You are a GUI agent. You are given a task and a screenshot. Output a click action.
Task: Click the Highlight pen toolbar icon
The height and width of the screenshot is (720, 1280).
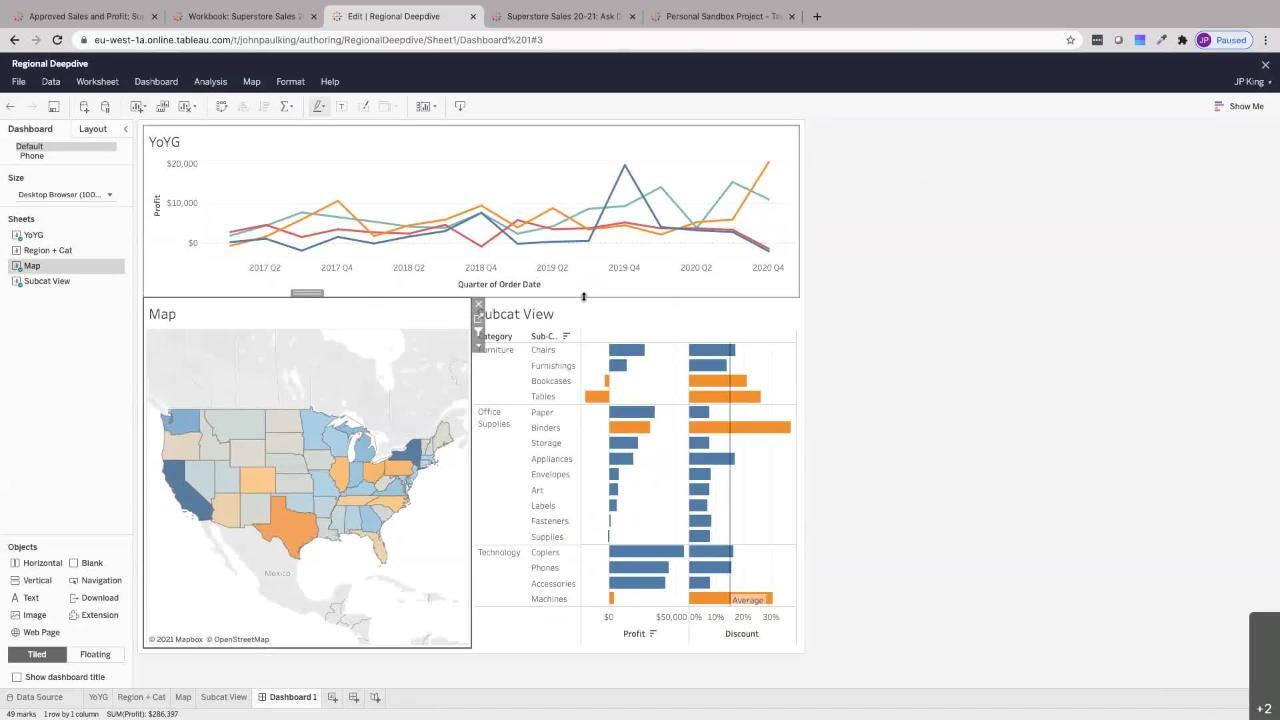(319, 106)
